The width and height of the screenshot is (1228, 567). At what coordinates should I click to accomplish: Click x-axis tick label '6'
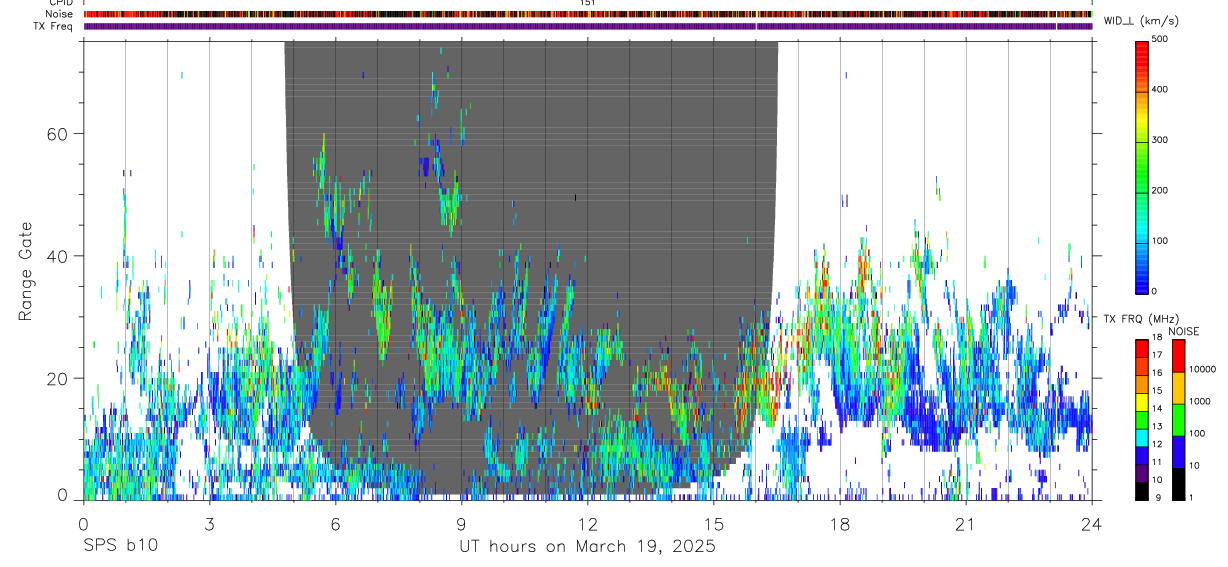[335, 524]
